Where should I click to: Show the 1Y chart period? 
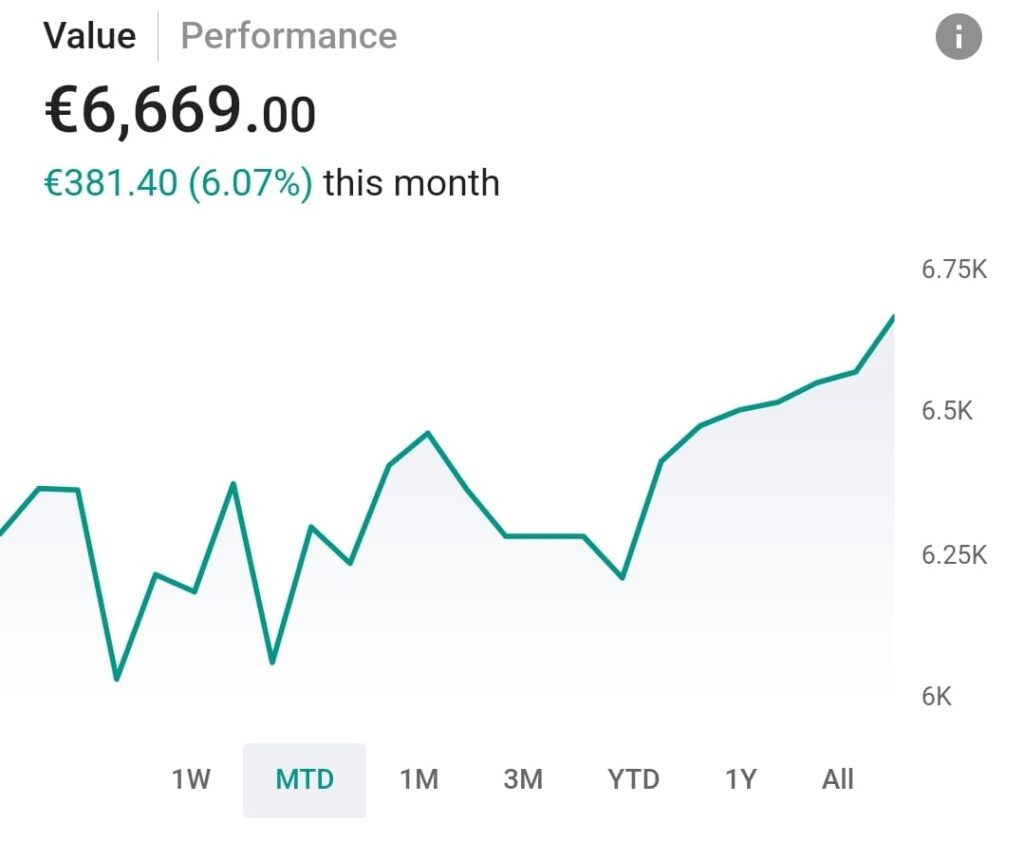pos(740,779)
